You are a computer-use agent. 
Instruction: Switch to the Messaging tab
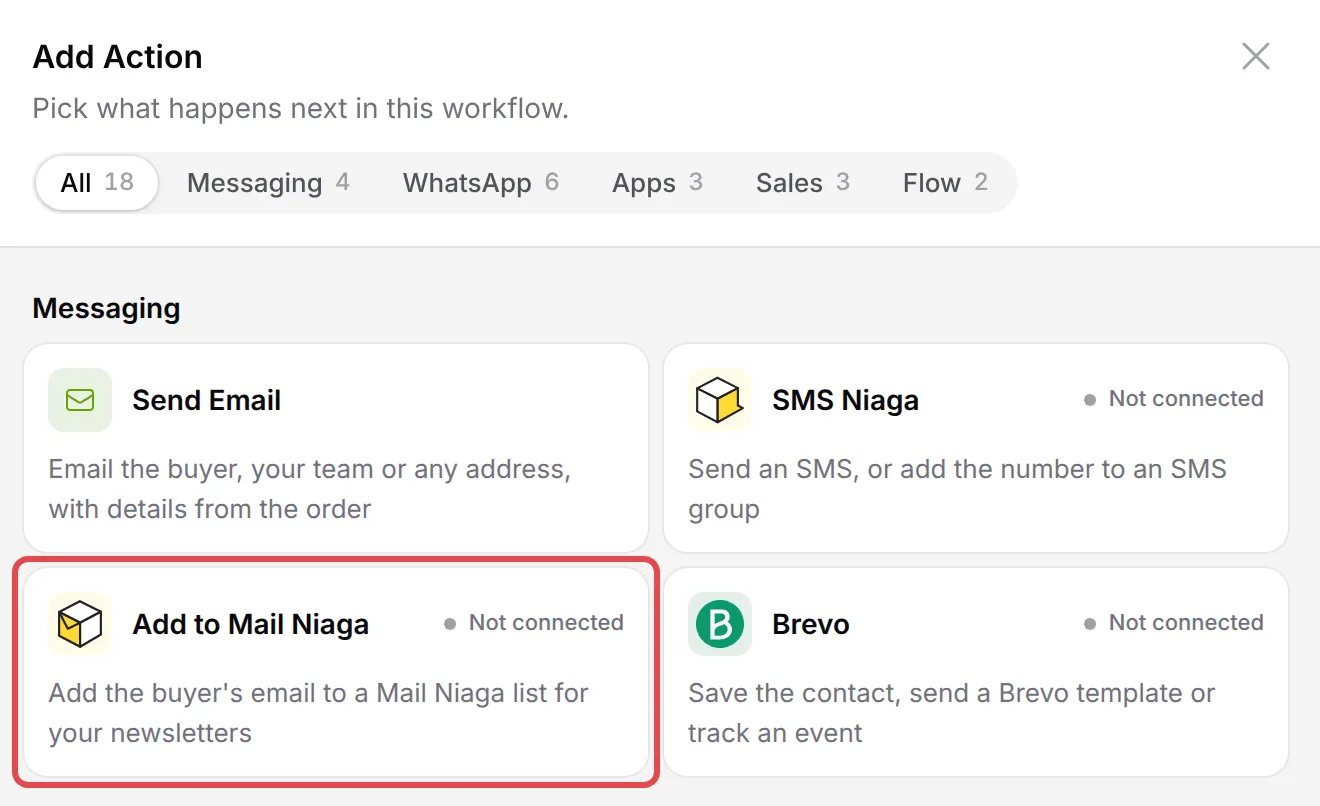(268, 183)
